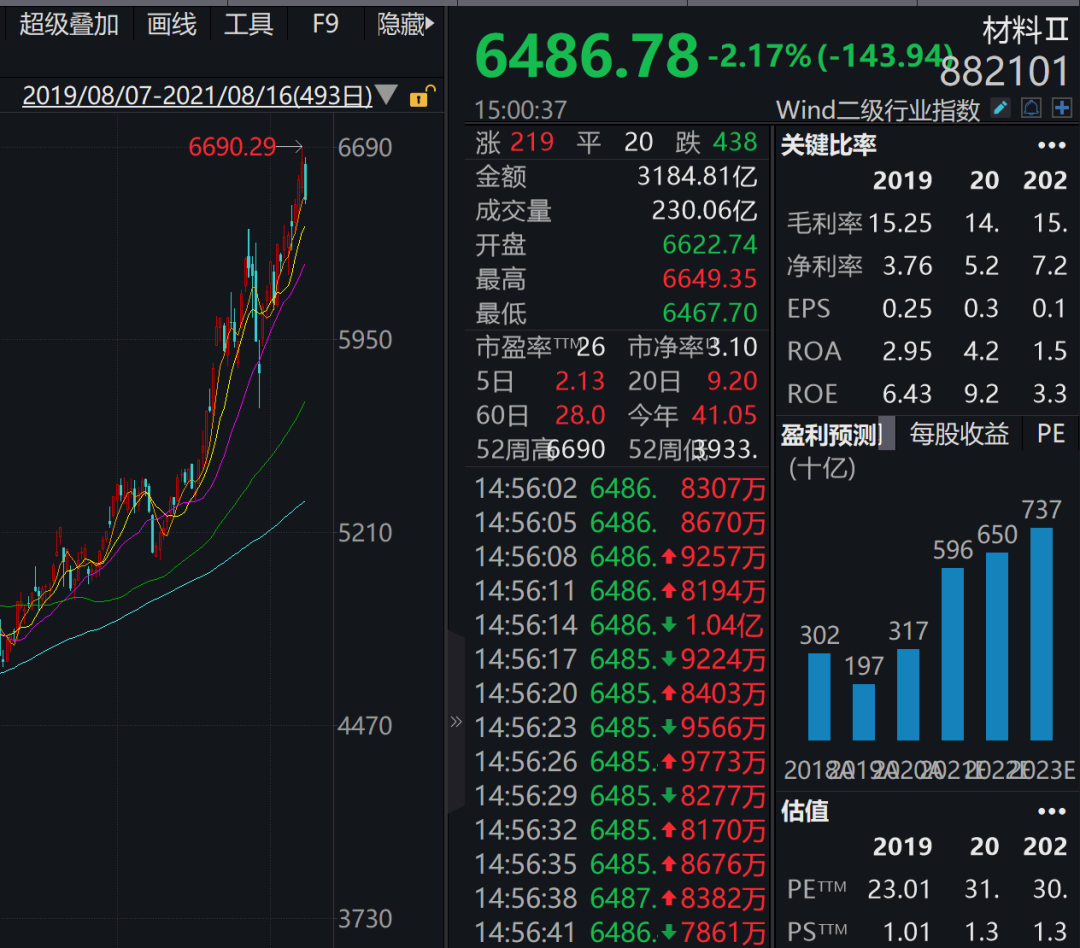Click the 14:56:14 trade row with 1.04亿
The width and height of the screenshot is (1080, 948).
(x=619, y=626)
